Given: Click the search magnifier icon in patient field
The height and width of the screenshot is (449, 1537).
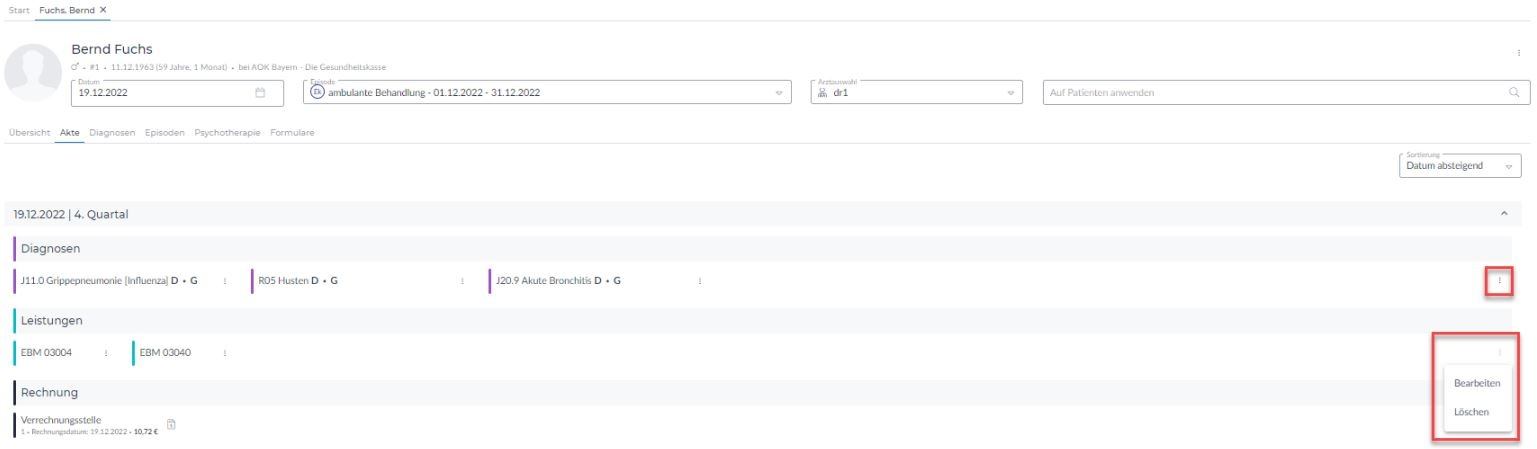Looking at the screenshot, I should (x=1514, y=93).
